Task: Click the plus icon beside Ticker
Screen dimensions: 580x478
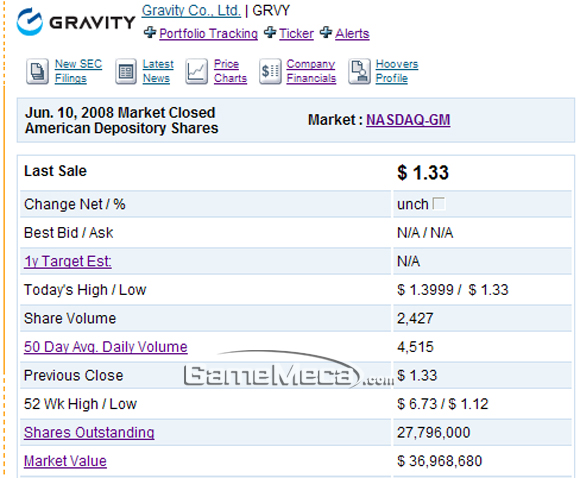Action: (x=270, y=33)
